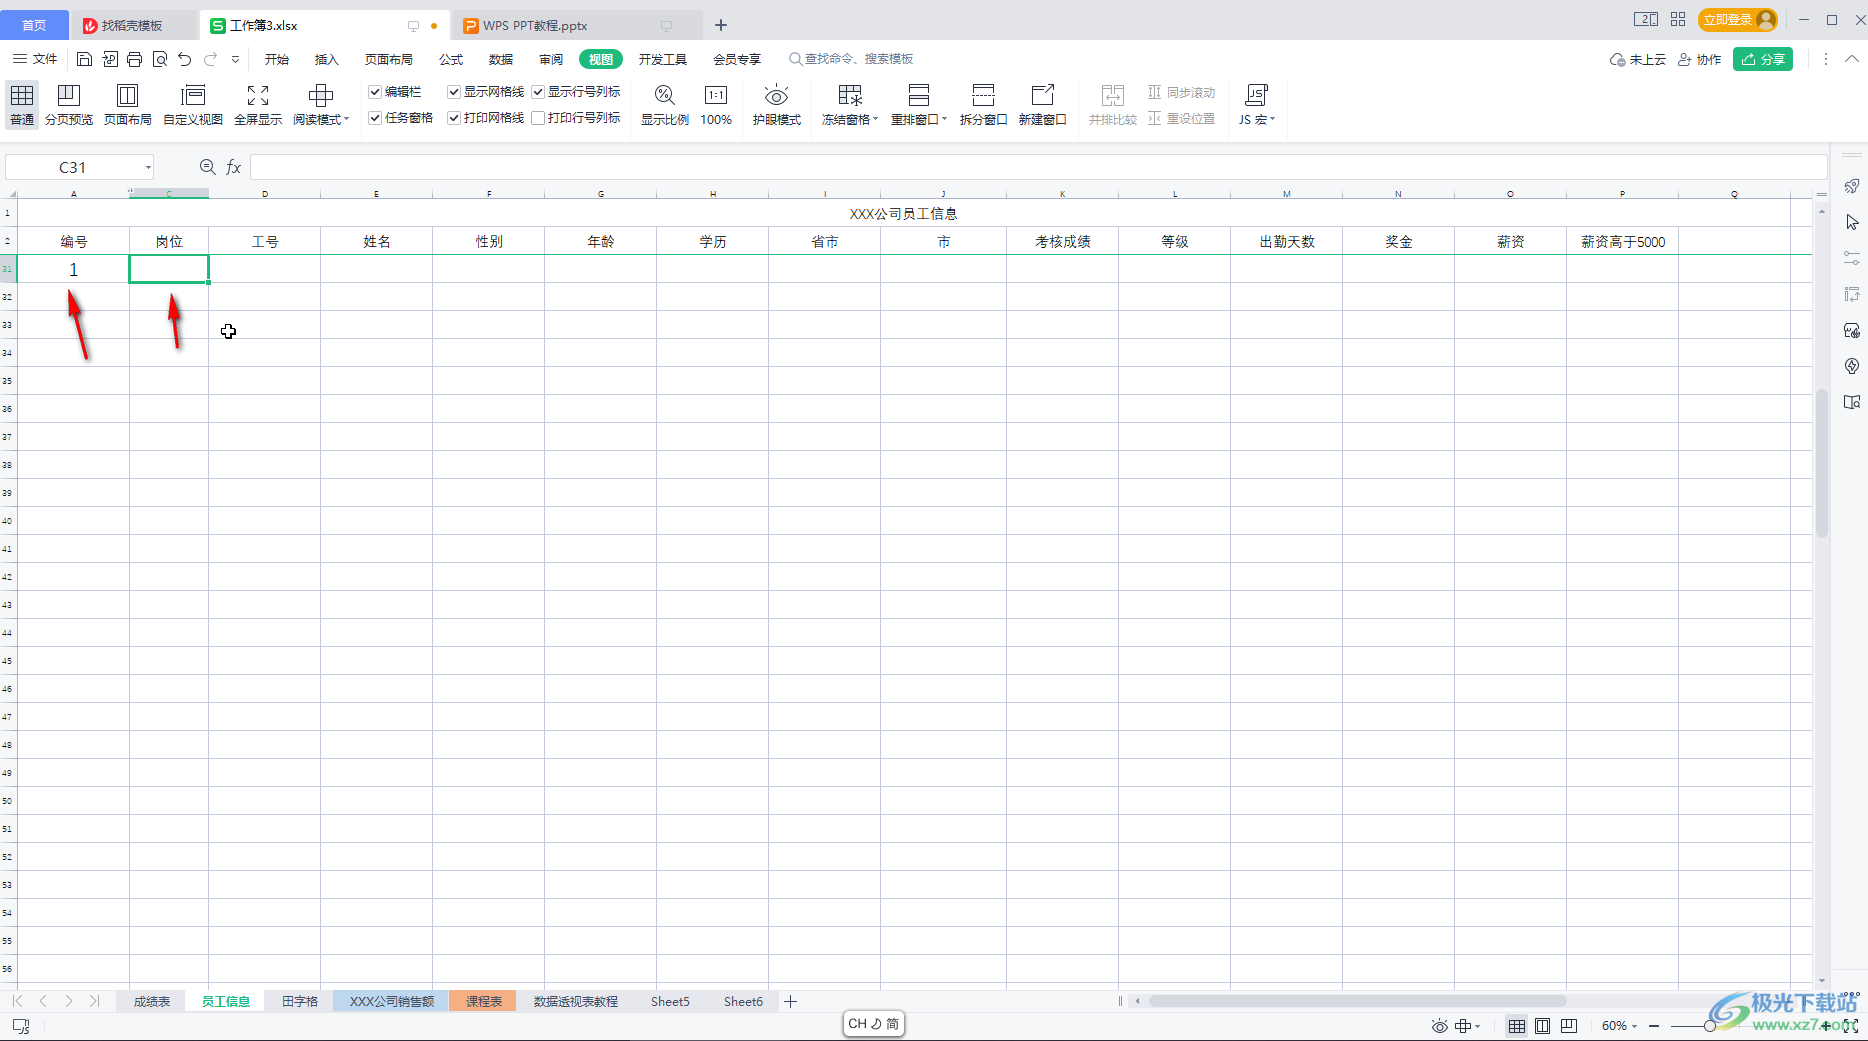Open the Developer Tools (开发工具) tab
Viewport: 1868px width, 1041px height.
[x=663, y=59]
